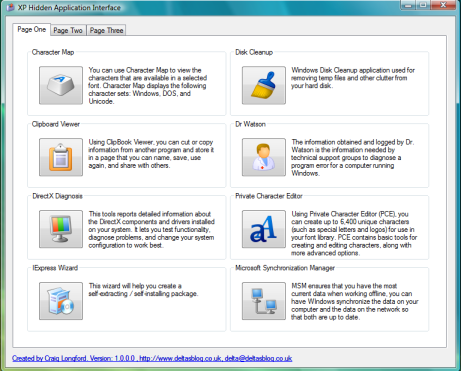The image size is (461, 371).
Task: Switch to the Page Two tab
Action: pyautogui.click(x=68, y=30)
